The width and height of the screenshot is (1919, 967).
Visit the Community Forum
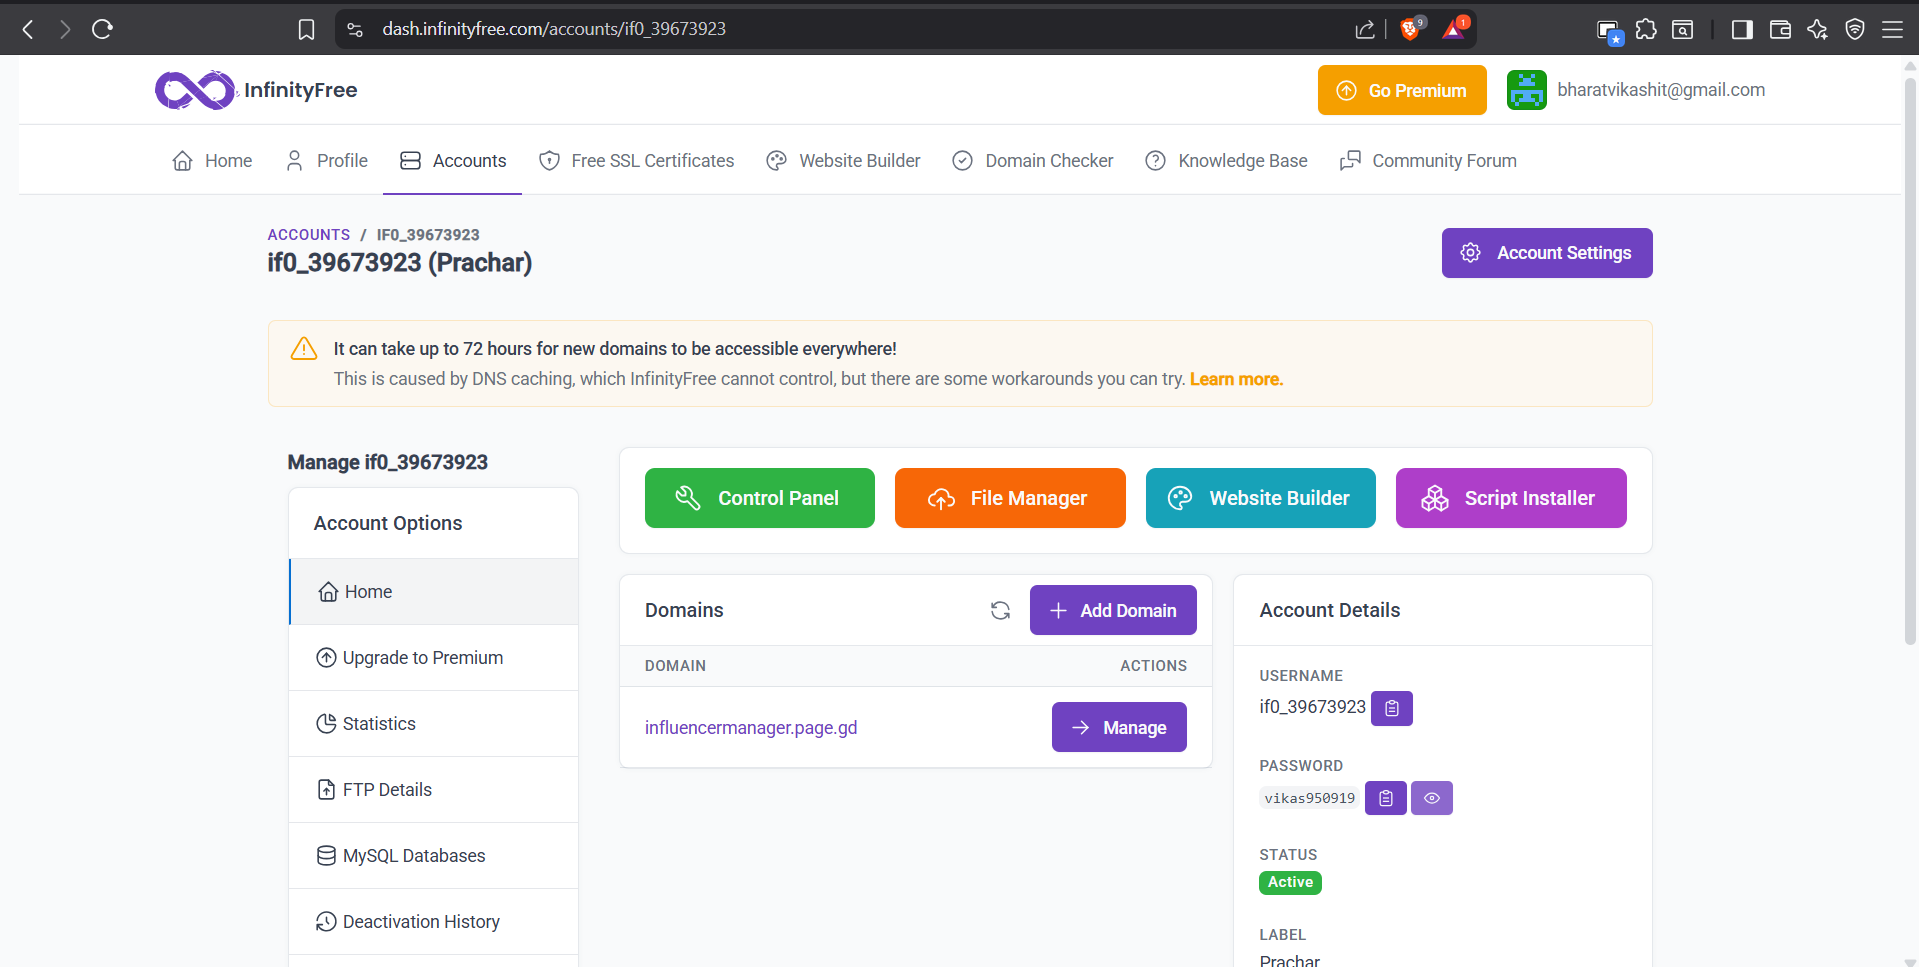pos(1428,161)
